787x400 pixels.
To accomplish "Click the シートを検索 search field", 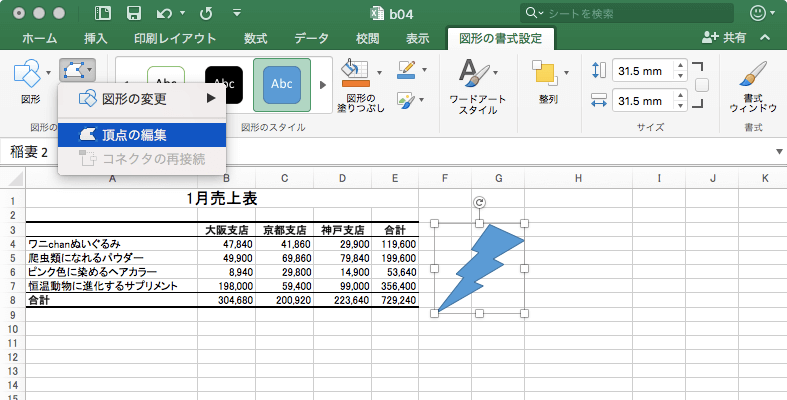I will (627, 14).
